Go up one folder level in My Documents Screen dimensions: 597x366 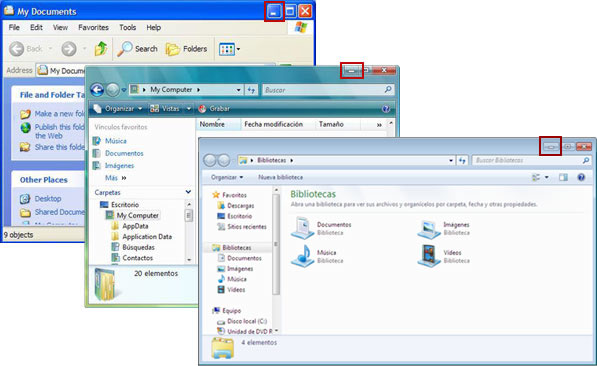pos(101,49)
